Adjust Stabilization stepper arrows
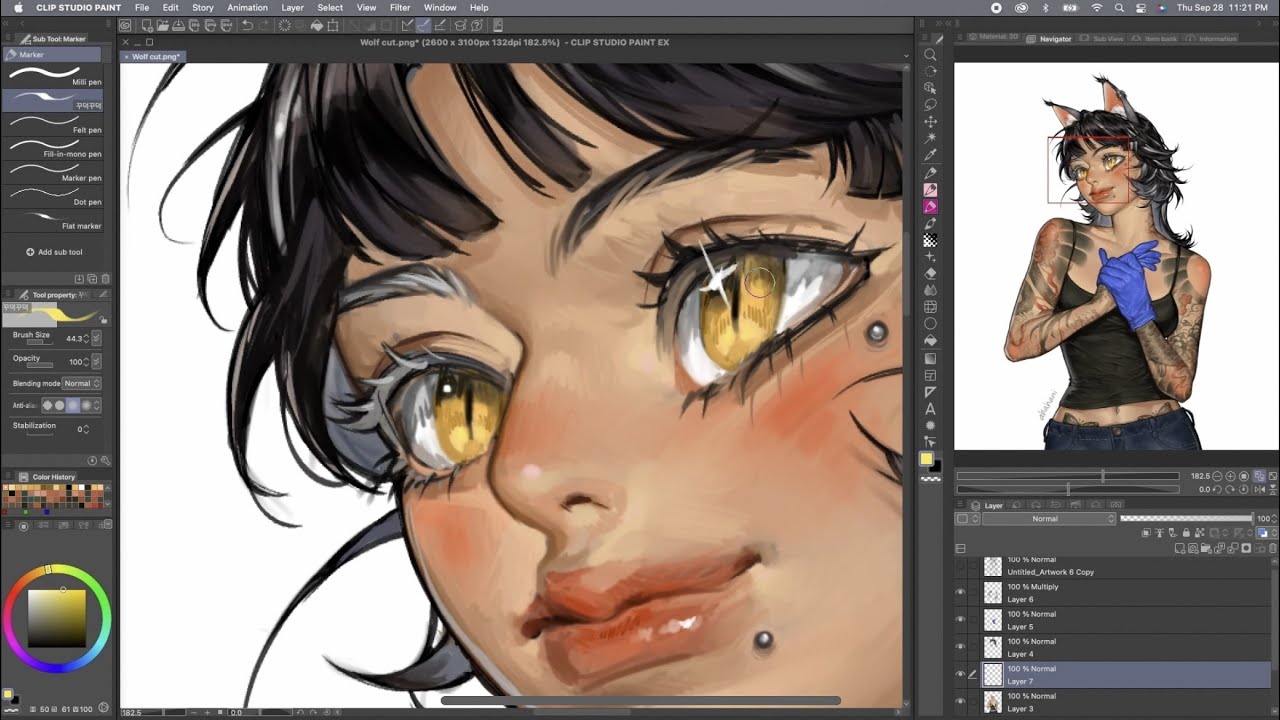Viewport: 1280px width, 720px height. tap(86, 429)
